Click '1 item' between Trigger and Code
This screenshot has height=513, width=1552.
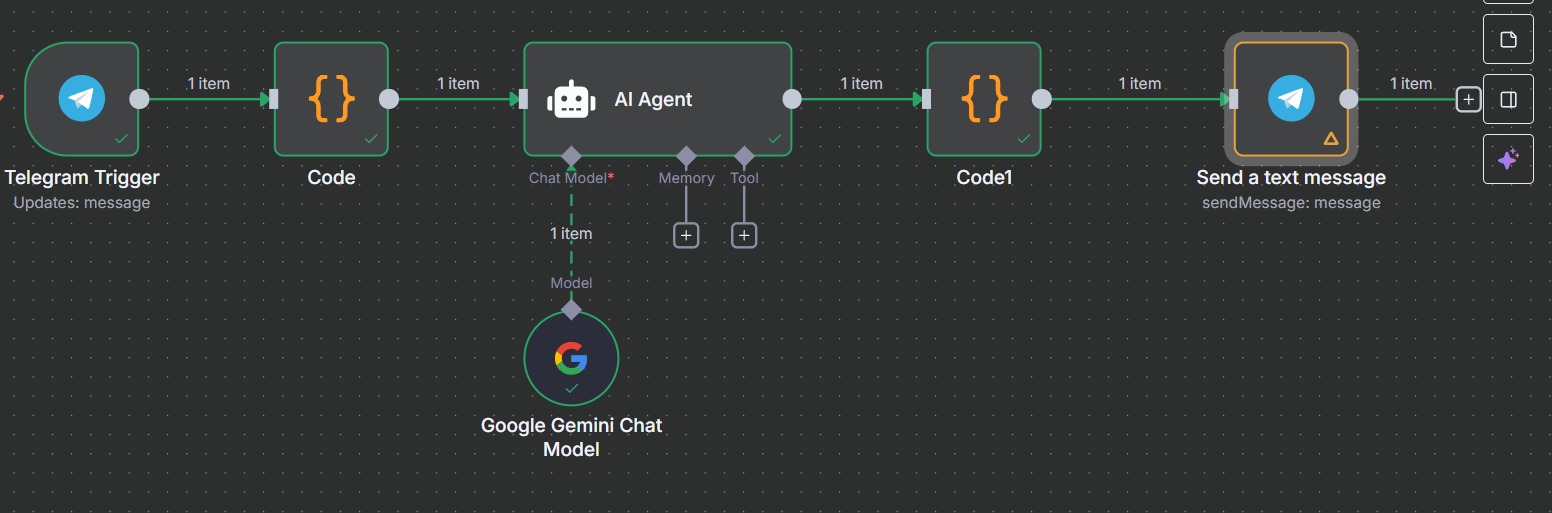tap(208, 84)
